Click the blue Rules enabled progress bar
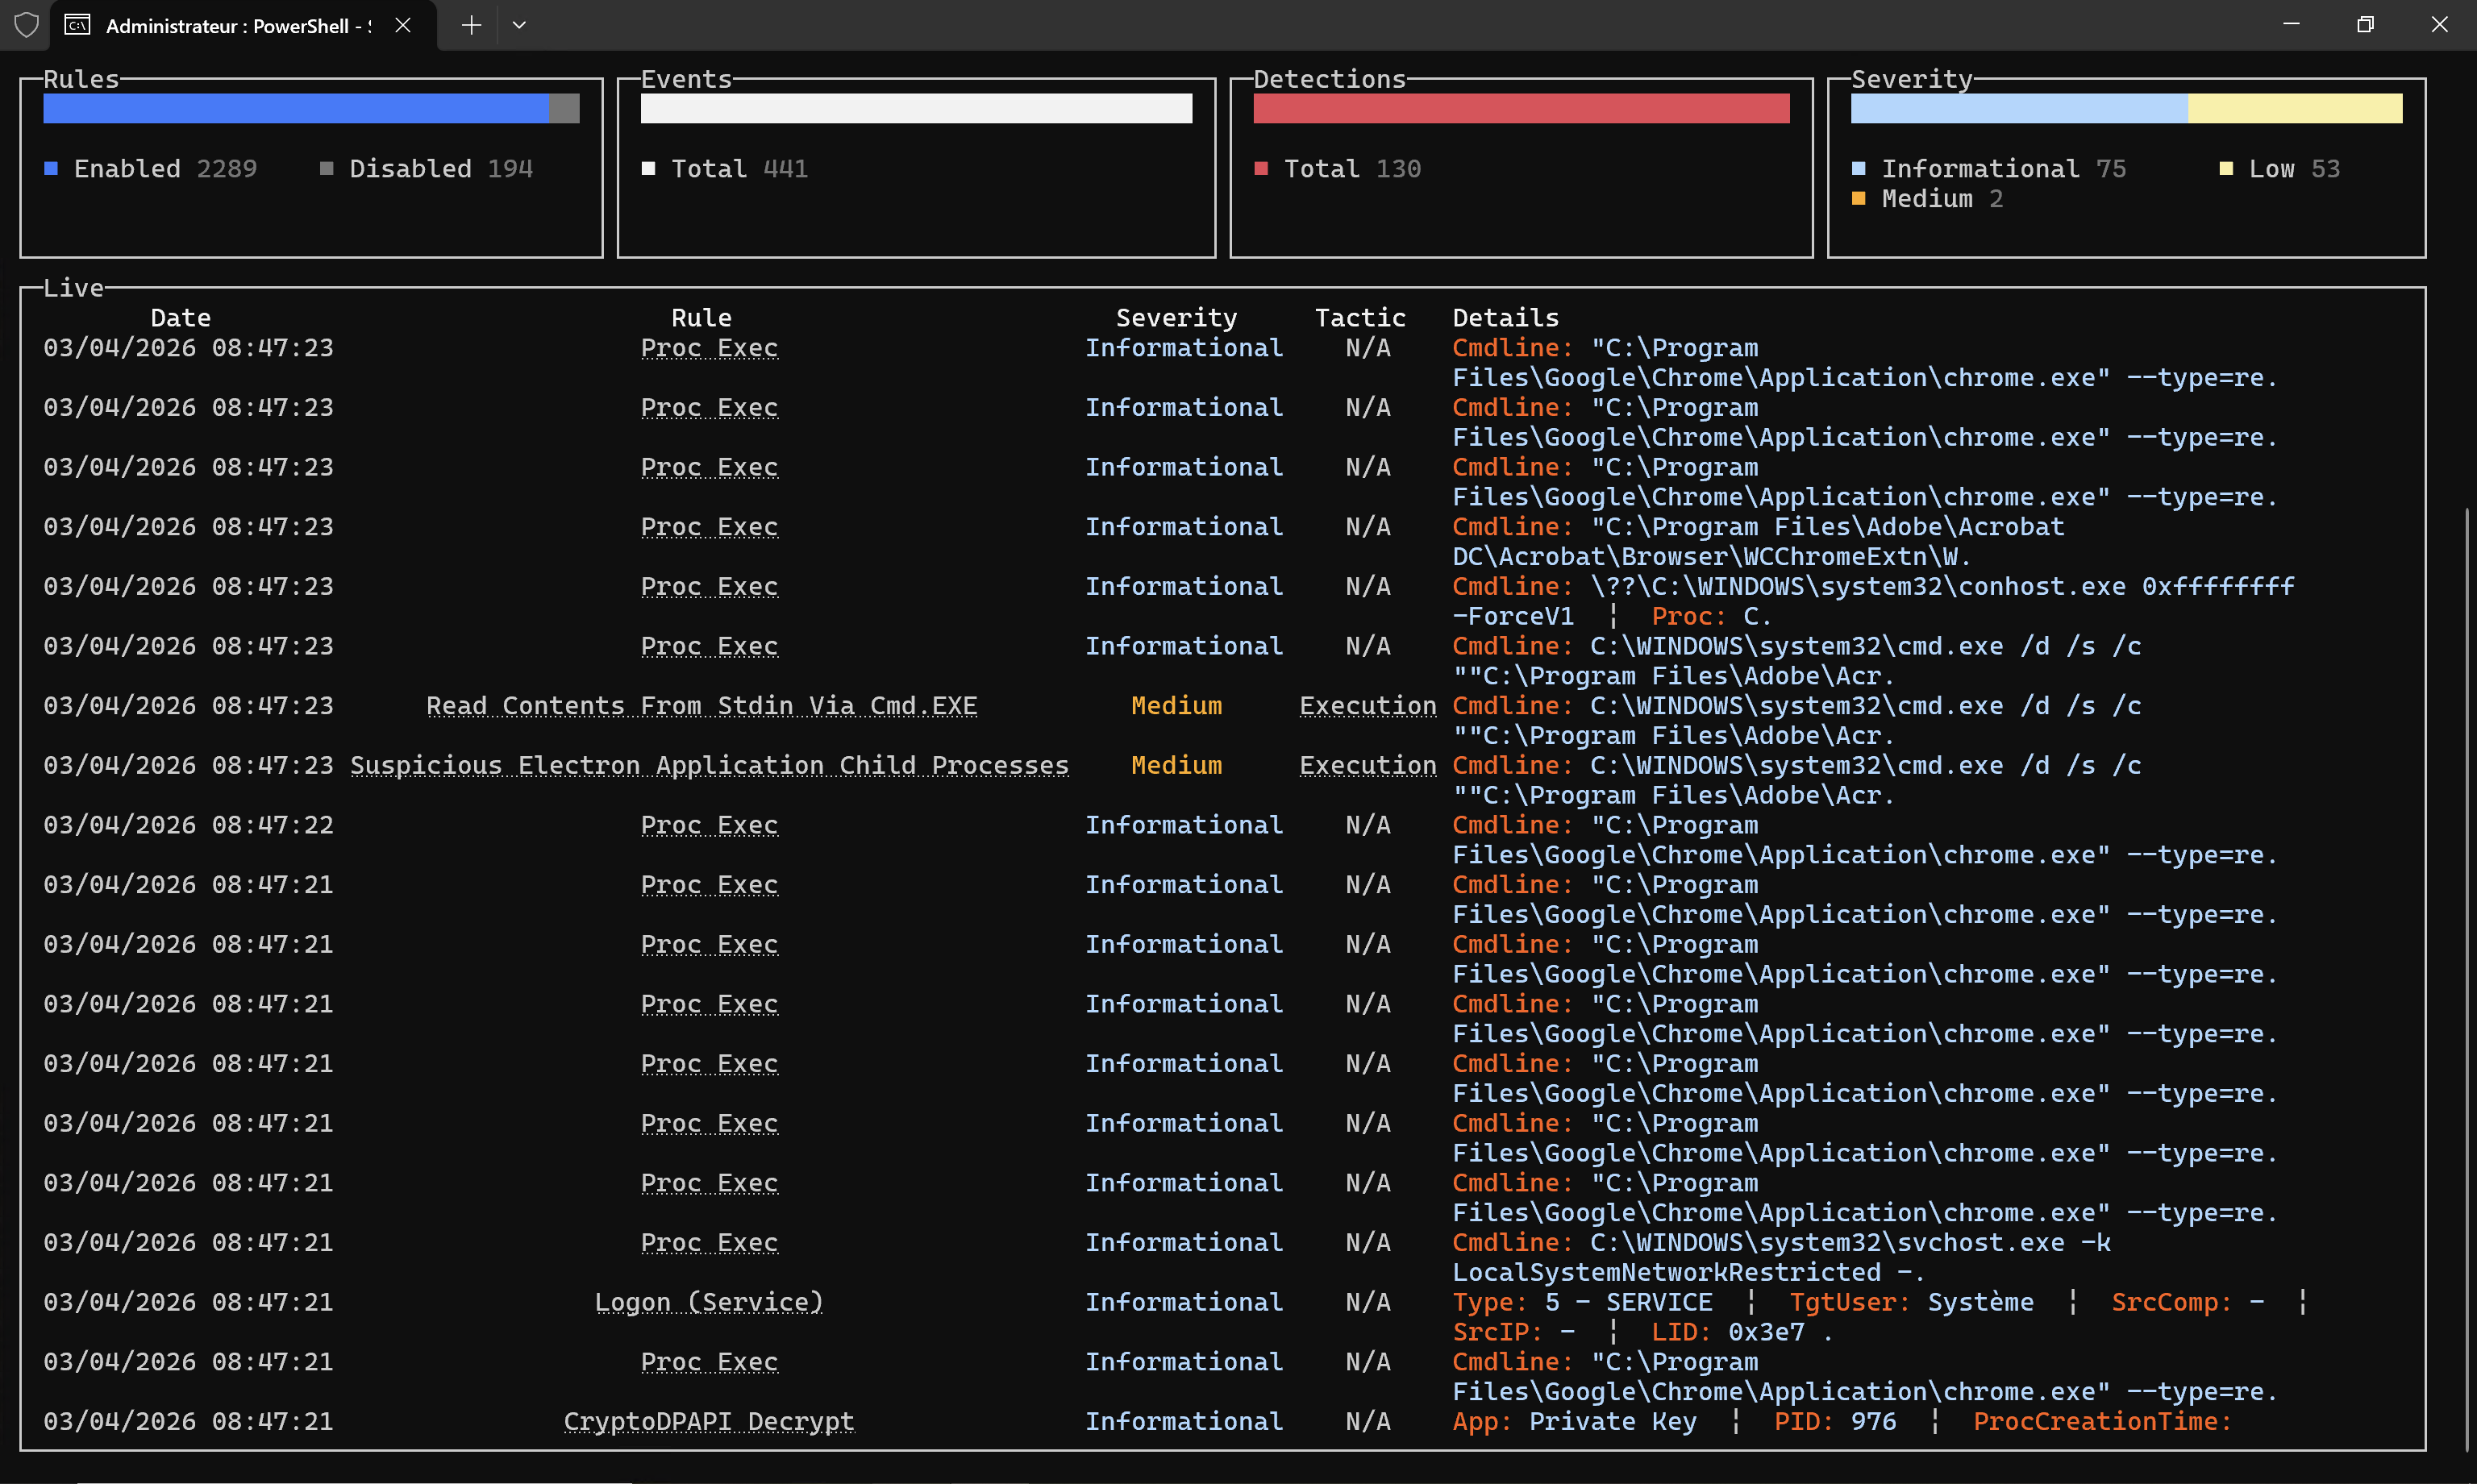The width and height of the screenshot is (2477, 1484). click(x=296, y=108)
